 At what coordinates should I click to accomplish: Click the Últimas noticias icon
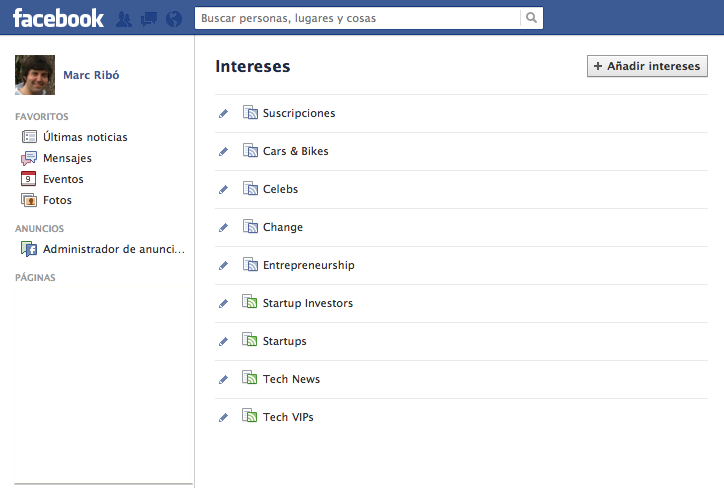tap(29, 137)
